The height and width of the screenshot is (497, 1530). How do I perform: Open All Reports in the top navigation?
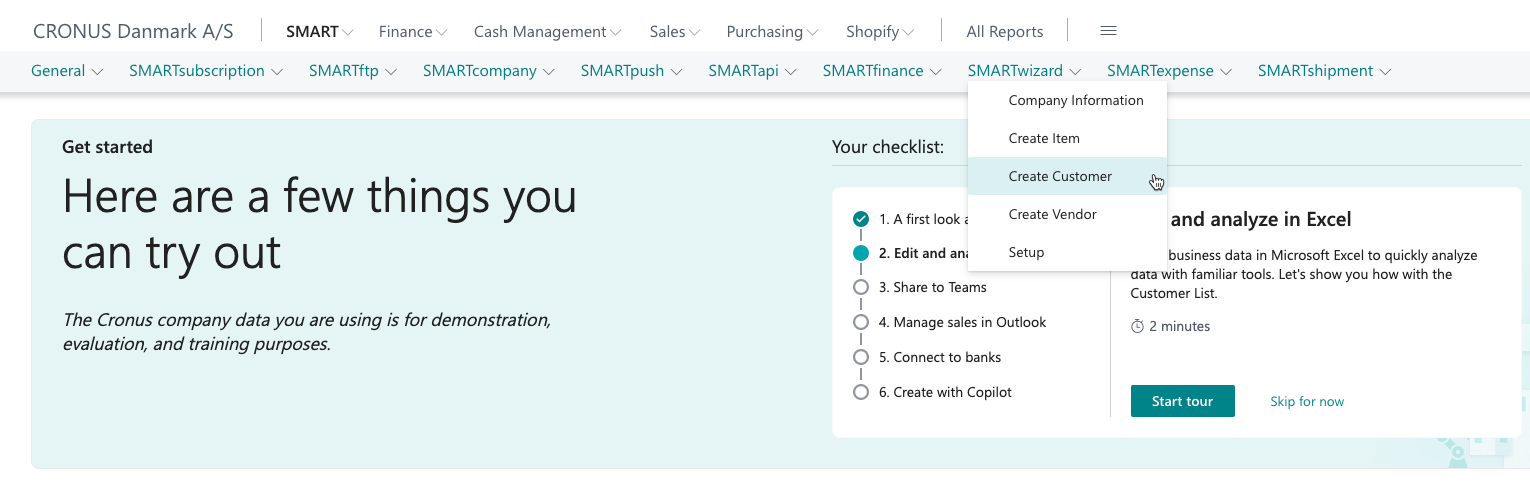point(1004,32)
